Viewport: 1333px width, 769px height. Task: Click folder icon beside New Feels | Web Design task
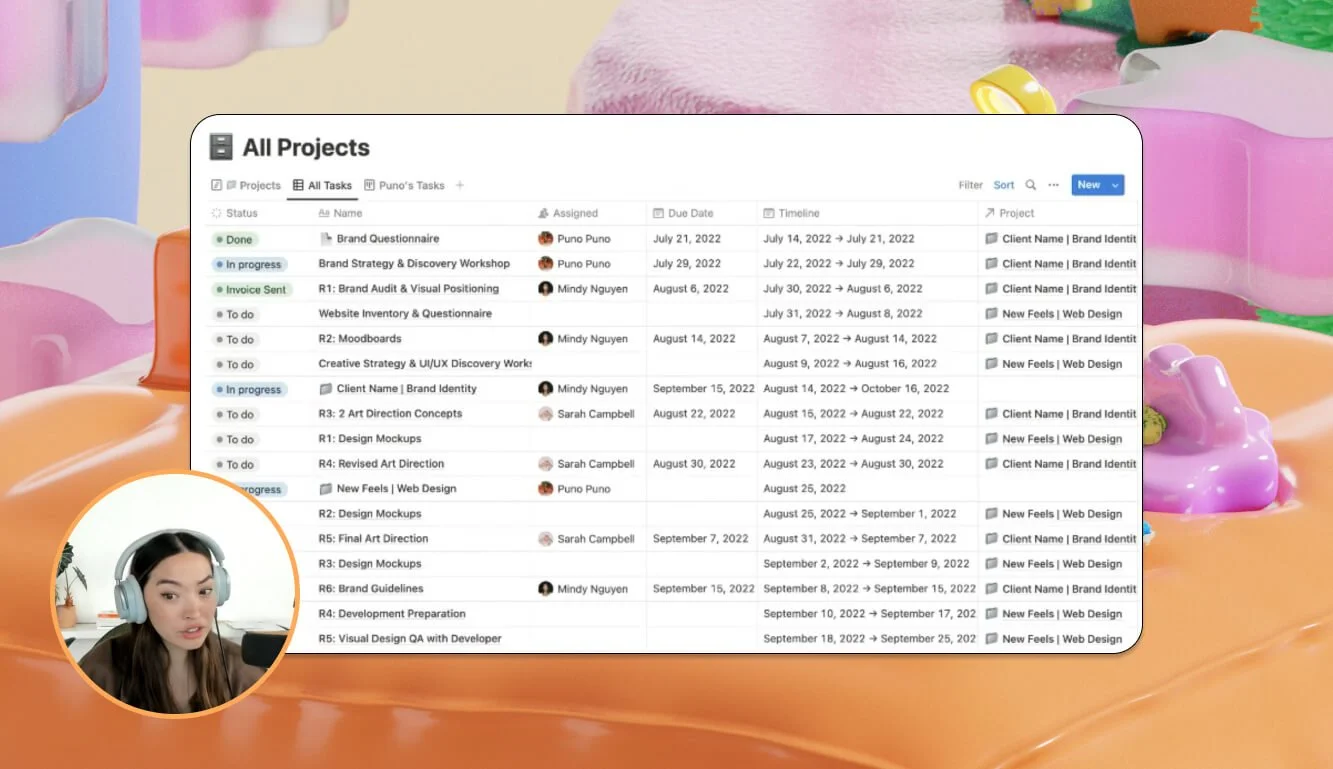point(325,489)
